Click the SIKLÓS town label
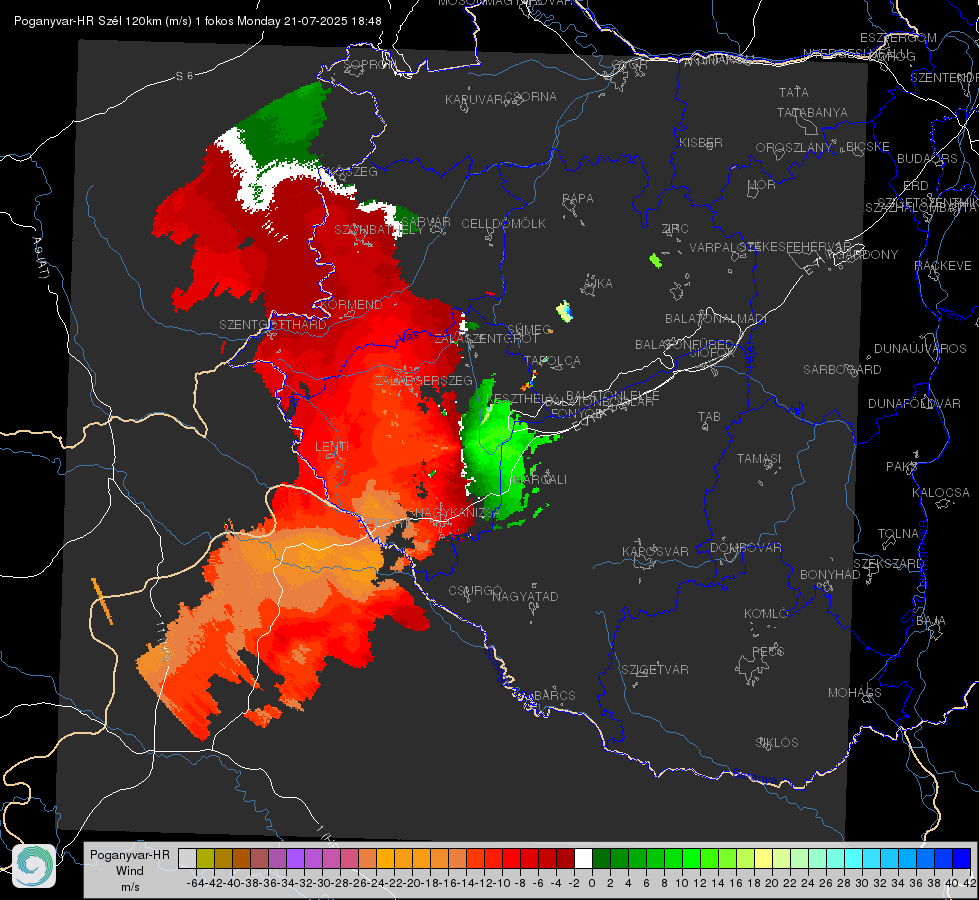The height and width of the screenshot is (900, 979). tap(777, 743)
